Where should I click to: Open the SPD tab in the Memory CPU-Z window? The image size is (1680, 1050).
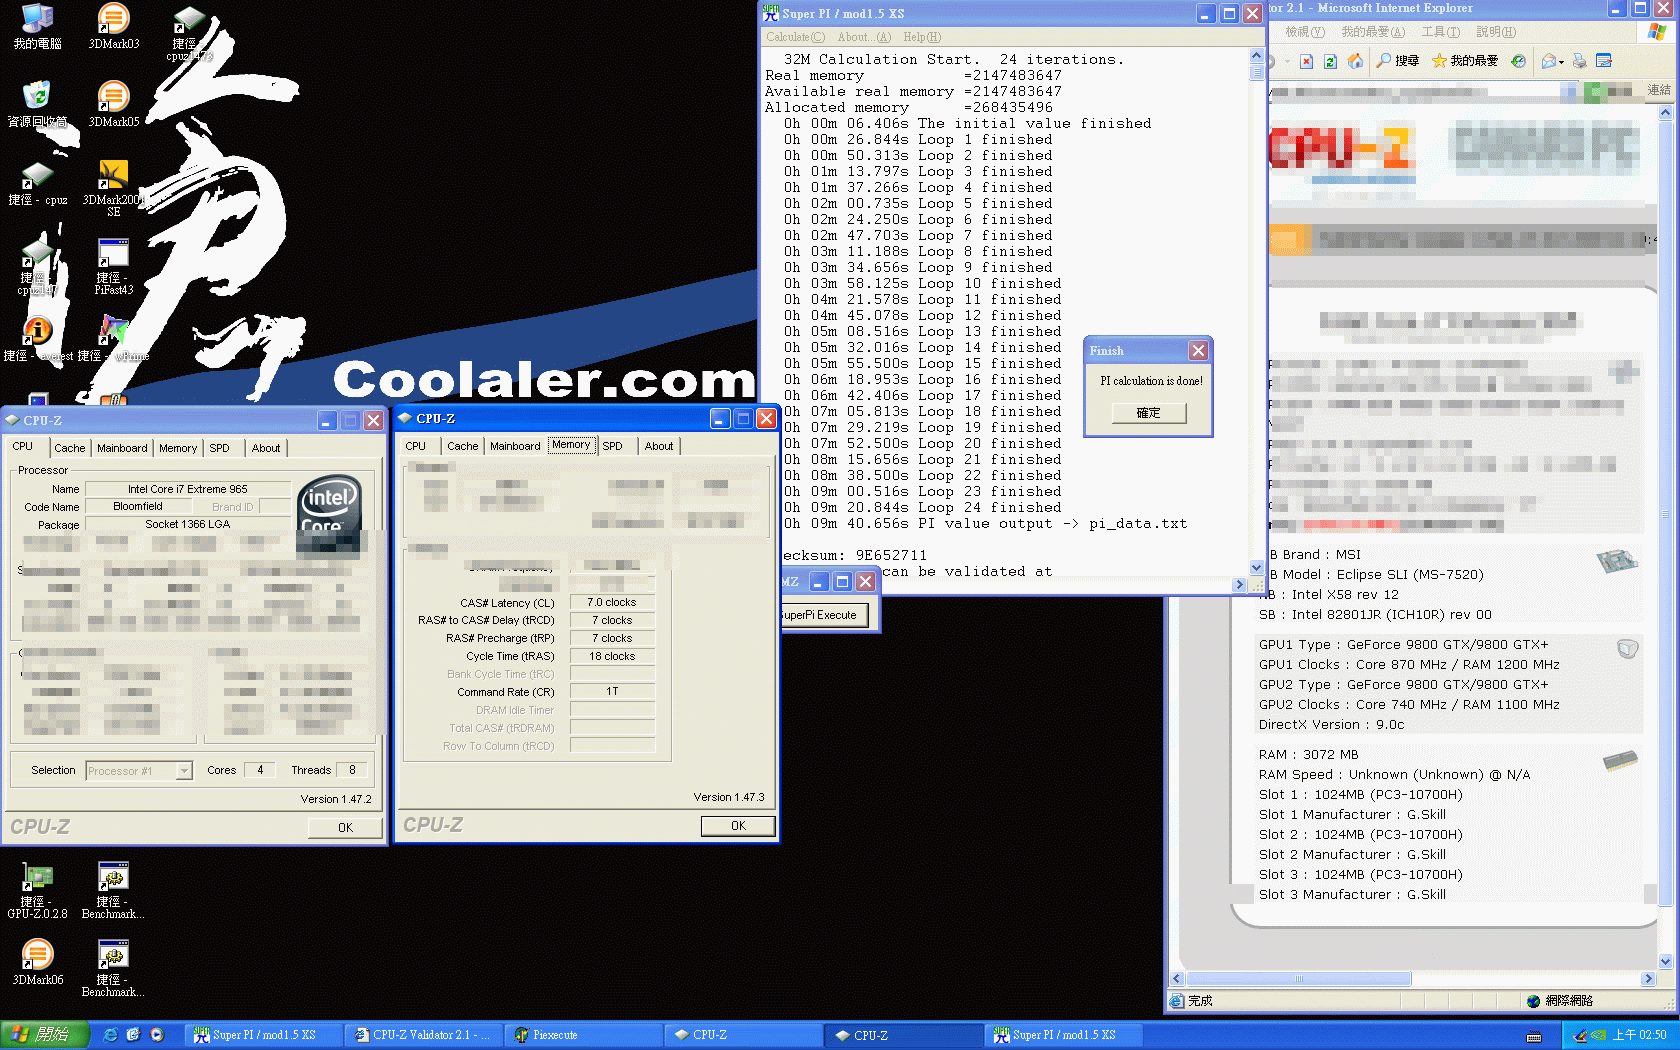[x=612, y=446]
